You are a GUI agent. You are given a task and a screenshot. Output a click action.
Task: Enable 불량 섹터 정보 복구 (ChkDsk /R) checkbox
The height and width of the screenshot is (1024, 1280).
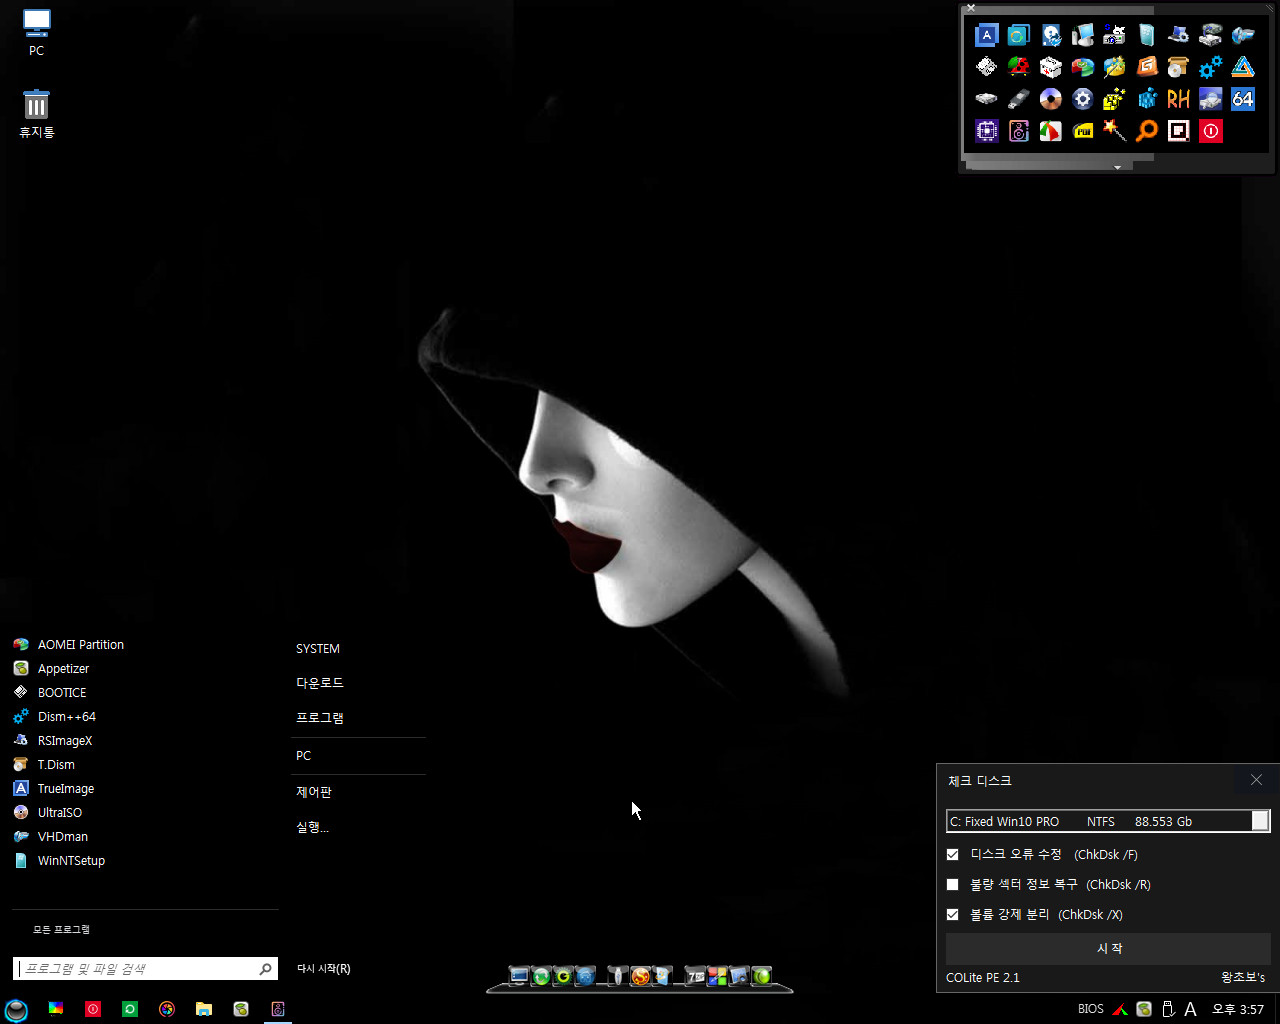pyautogui.click(x=952, y=884)
